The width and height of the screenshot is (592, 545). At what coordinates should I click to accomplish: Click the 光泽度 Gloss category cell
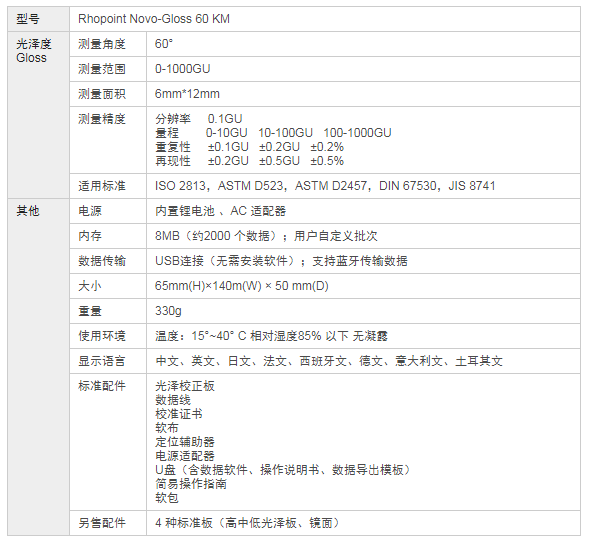pyautogui.click(x=39, y=115)
